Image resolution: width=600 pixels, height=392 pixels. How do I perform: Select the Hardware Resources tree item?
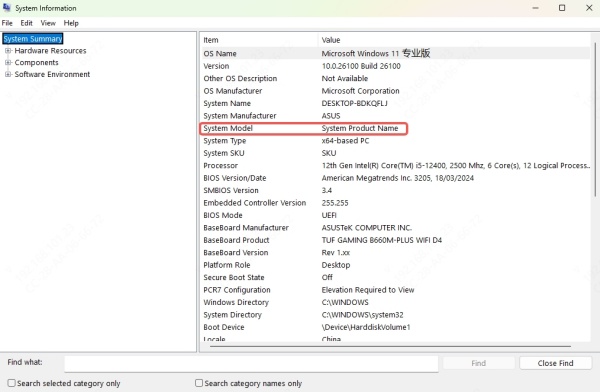click(50, 51)
